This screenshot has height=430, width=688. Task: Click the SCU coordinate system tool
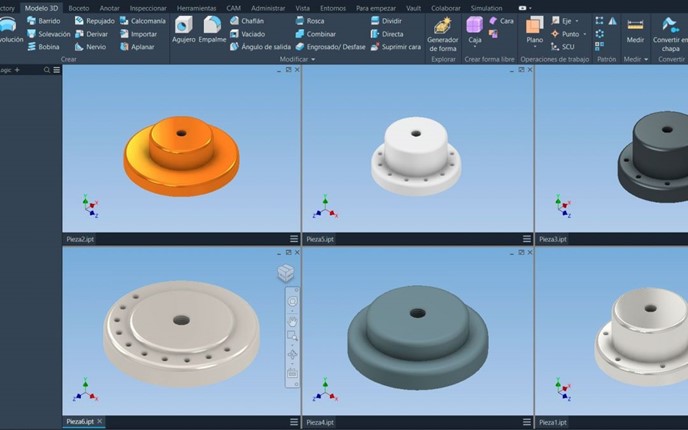563,47
